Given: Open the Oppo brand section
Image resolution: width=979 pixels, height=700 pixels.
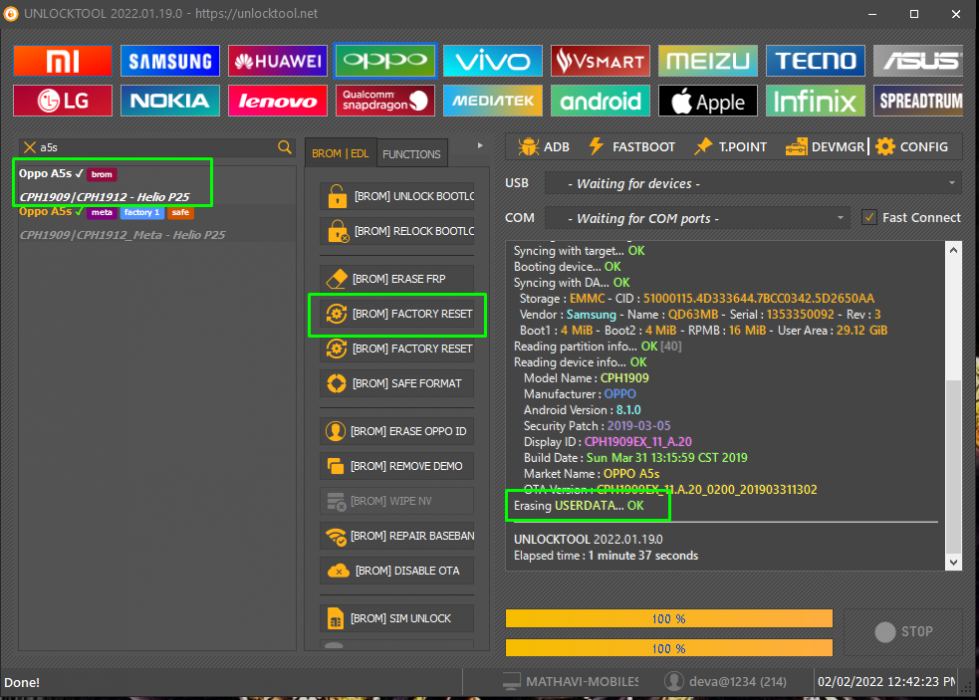Looking at the screenshot, I should (x=385, y=61).
